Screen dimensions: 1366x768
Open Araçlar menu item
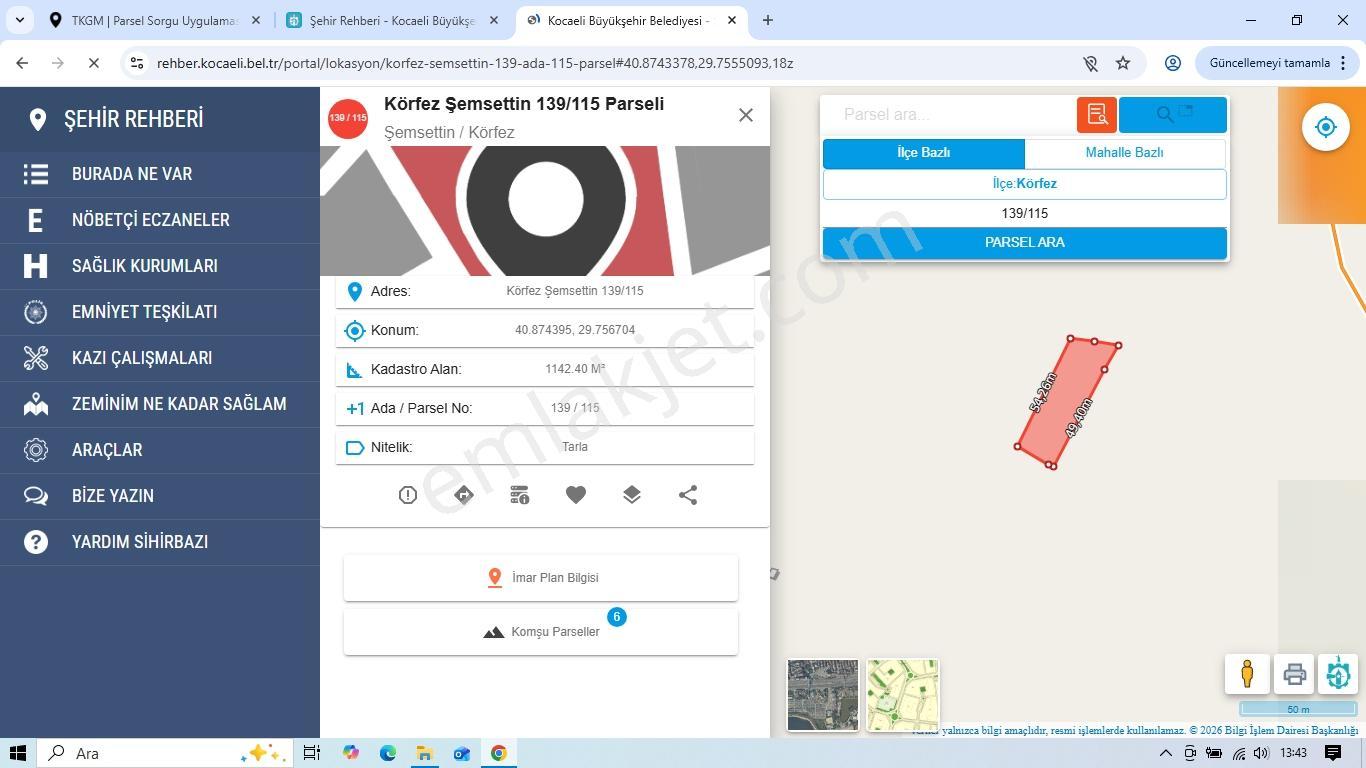tap(160, 450)
